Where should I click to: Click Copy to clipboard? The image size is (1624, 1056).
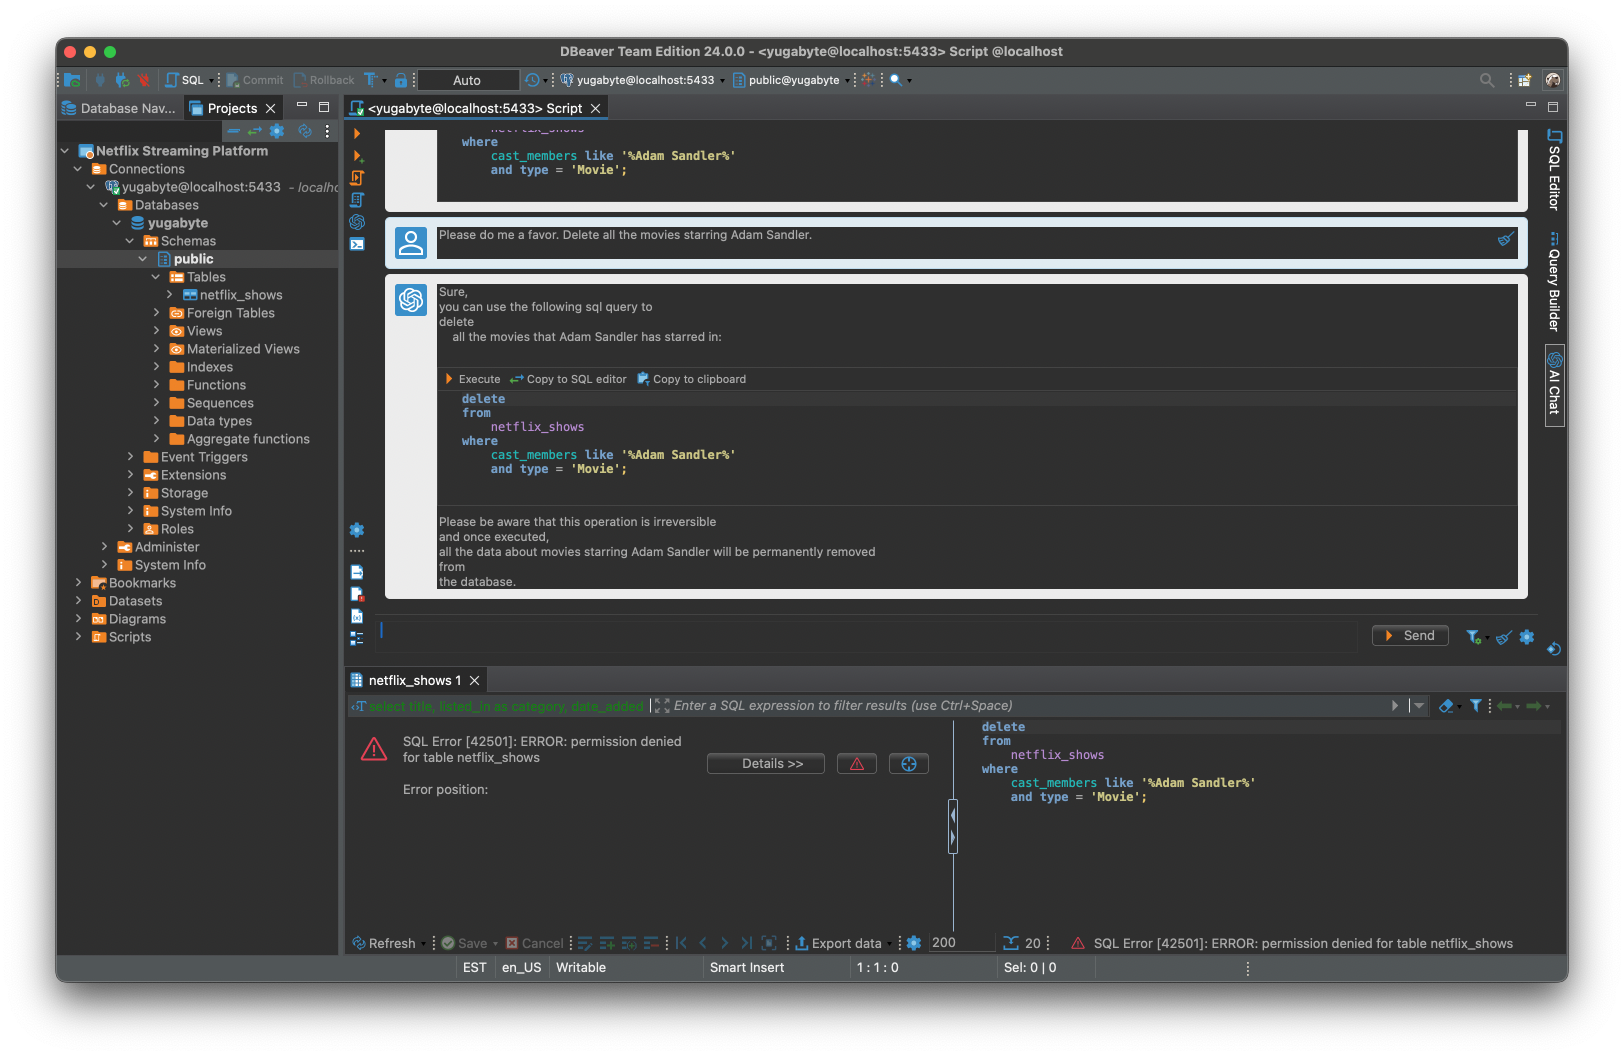click(692, 379)
